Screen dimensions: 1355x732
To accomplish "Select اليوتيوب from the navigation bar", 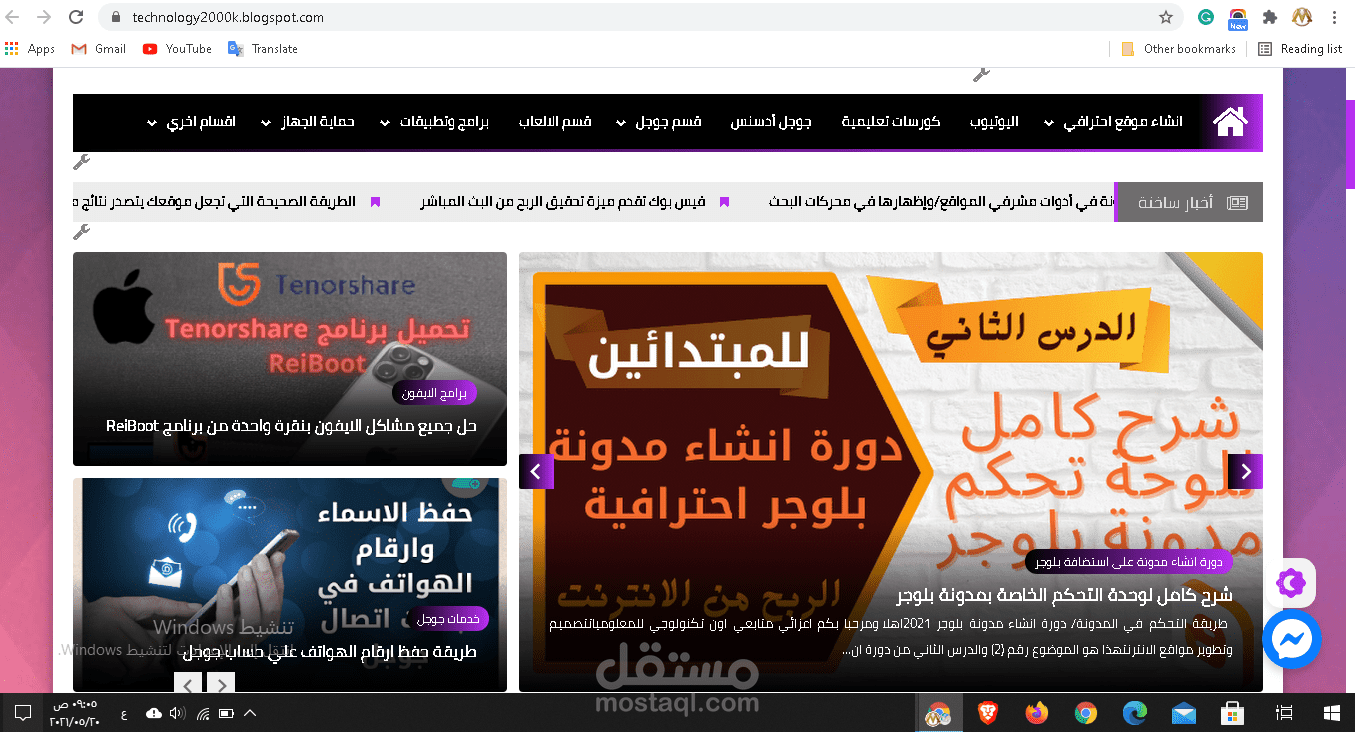I will pos(992,122).
